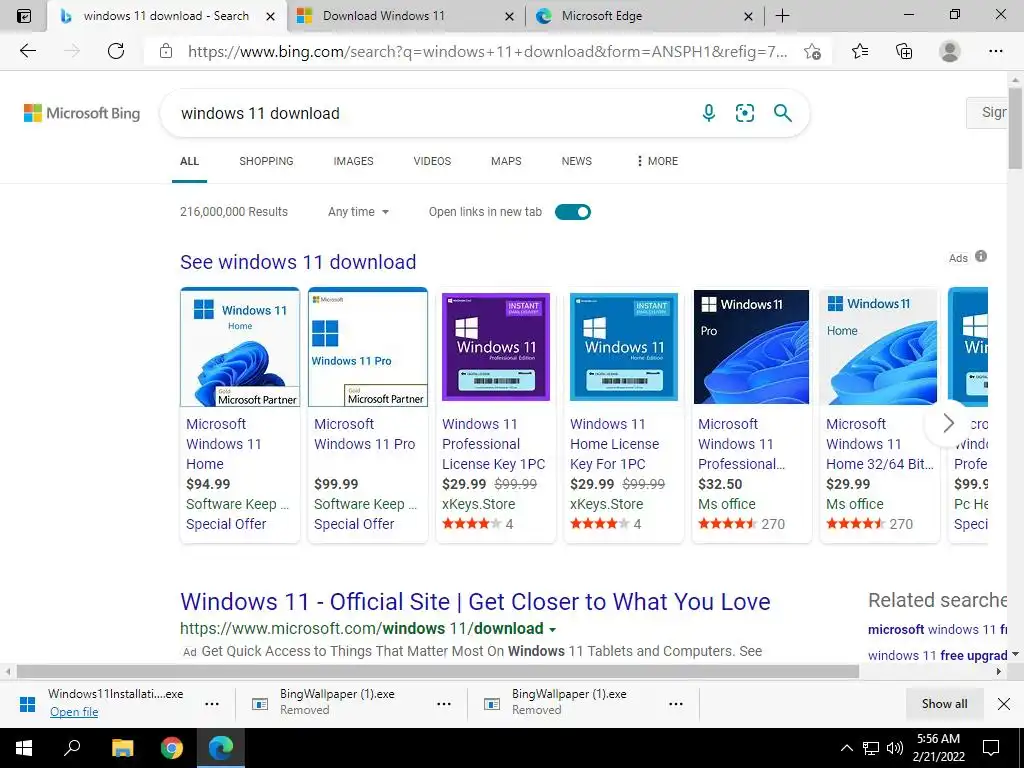This screenshot has width=1024, height=768.
Task: Click the browser address bar
Action: [487, 51]
